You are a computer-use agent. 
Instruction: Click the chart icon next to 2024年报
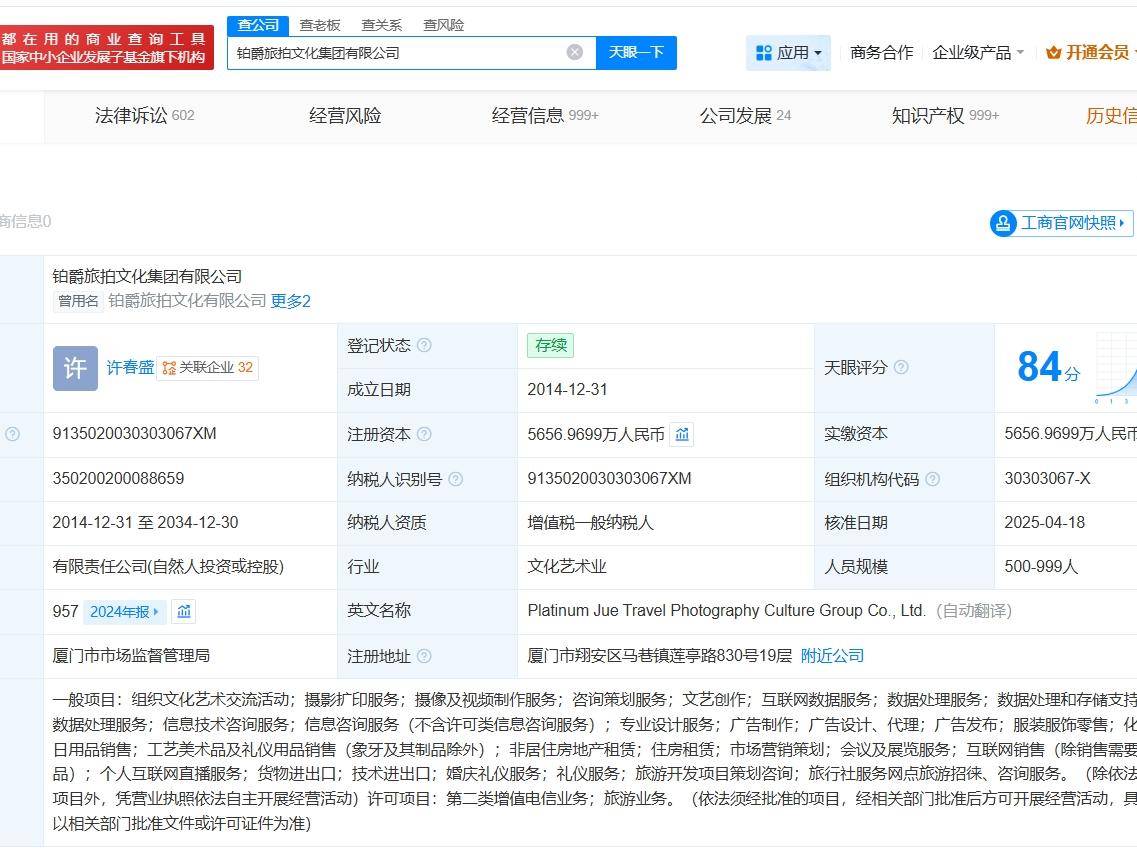pyautogui.click(x=184, y=611)
